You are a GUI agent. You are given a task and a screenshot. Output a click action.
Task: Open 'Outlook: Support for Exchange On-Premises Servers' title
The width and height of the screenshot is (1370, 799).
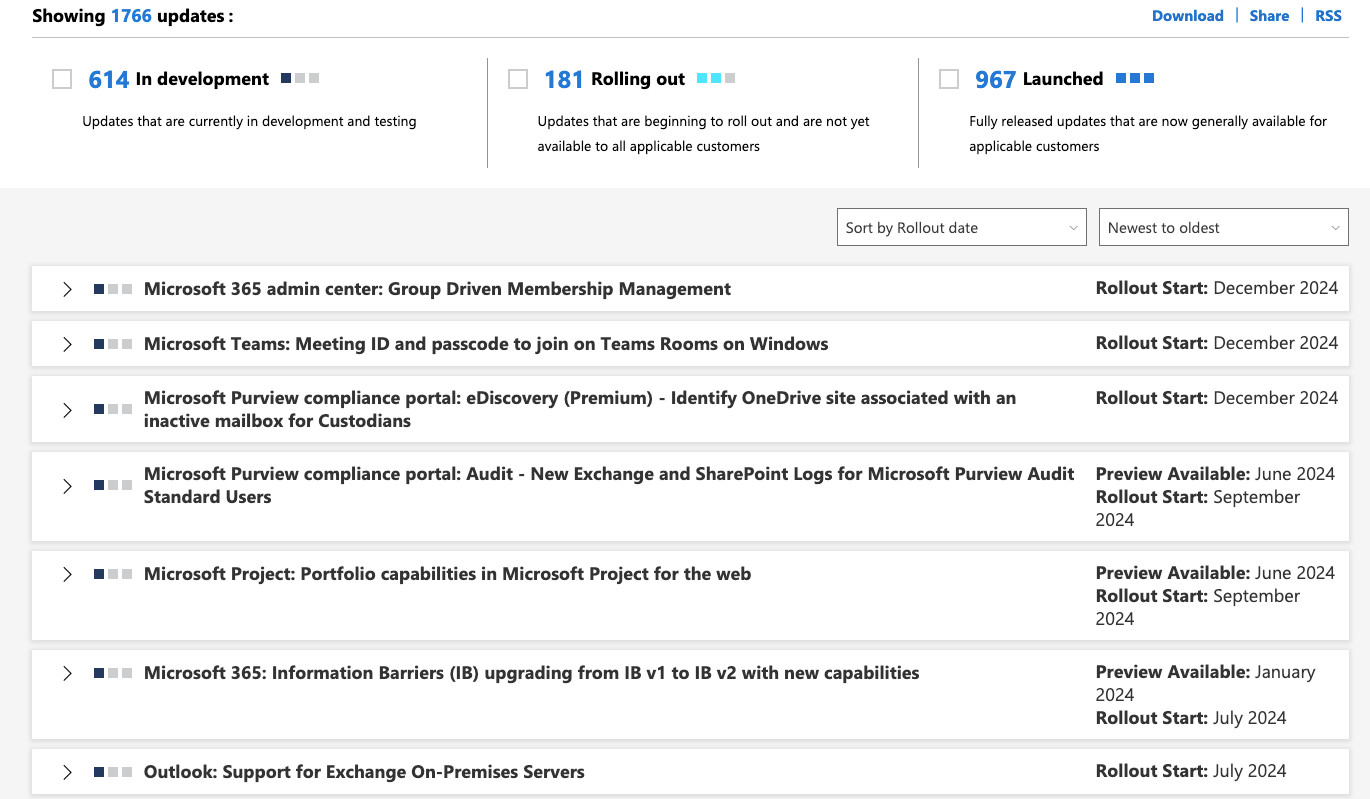(x=364, y=772)
